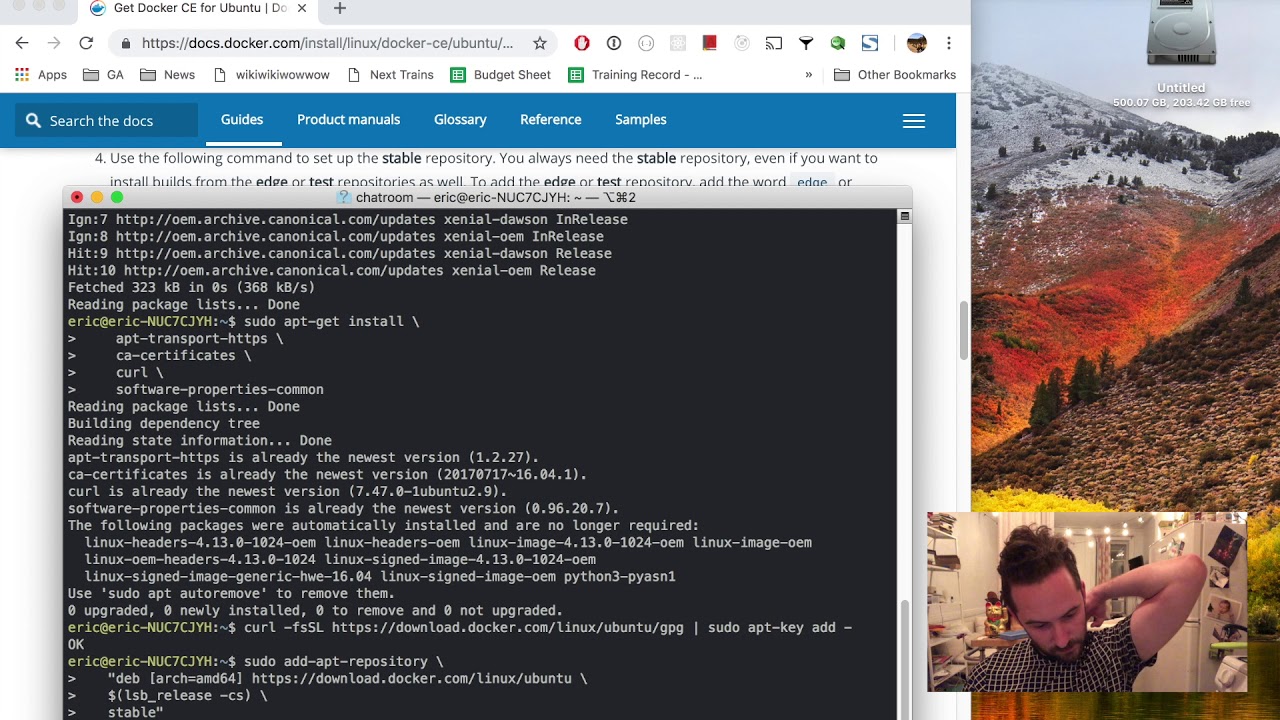Open the funnel filter extension
The image size is (1280, 720).
(806, 43)
